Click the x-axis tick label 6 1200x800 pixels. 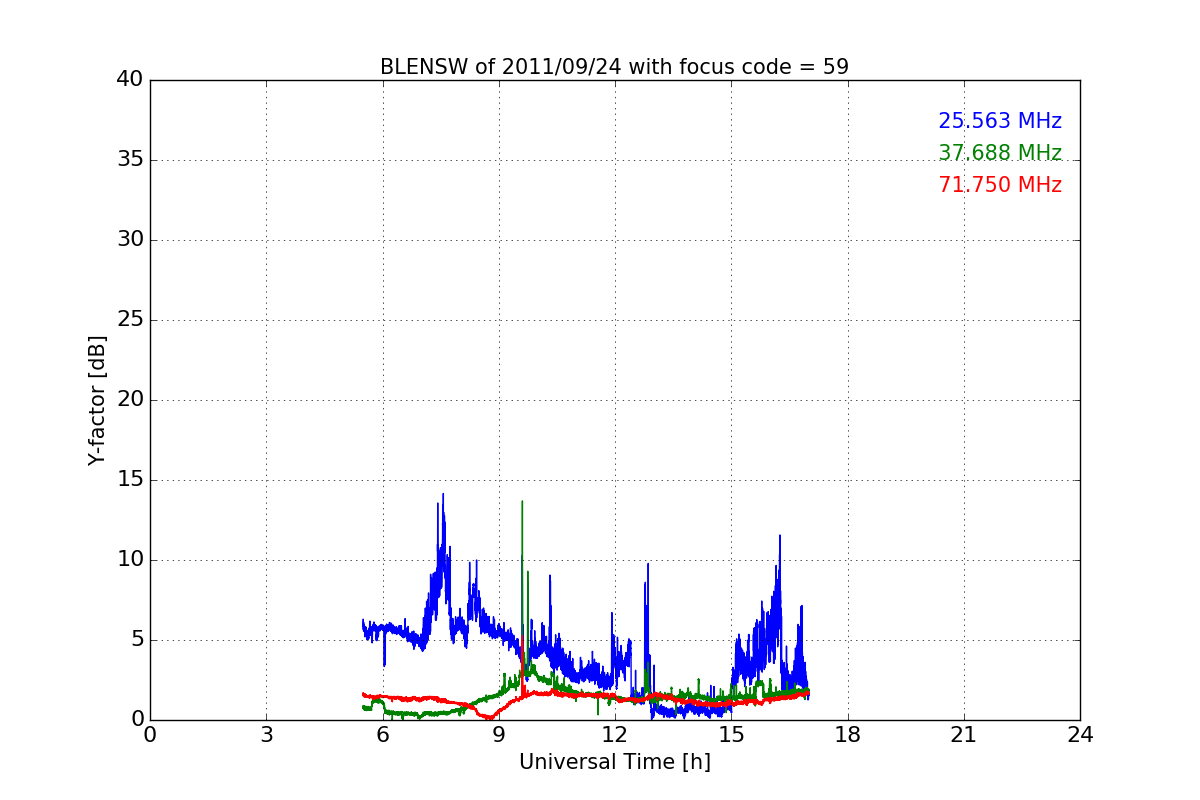point(382,734)
